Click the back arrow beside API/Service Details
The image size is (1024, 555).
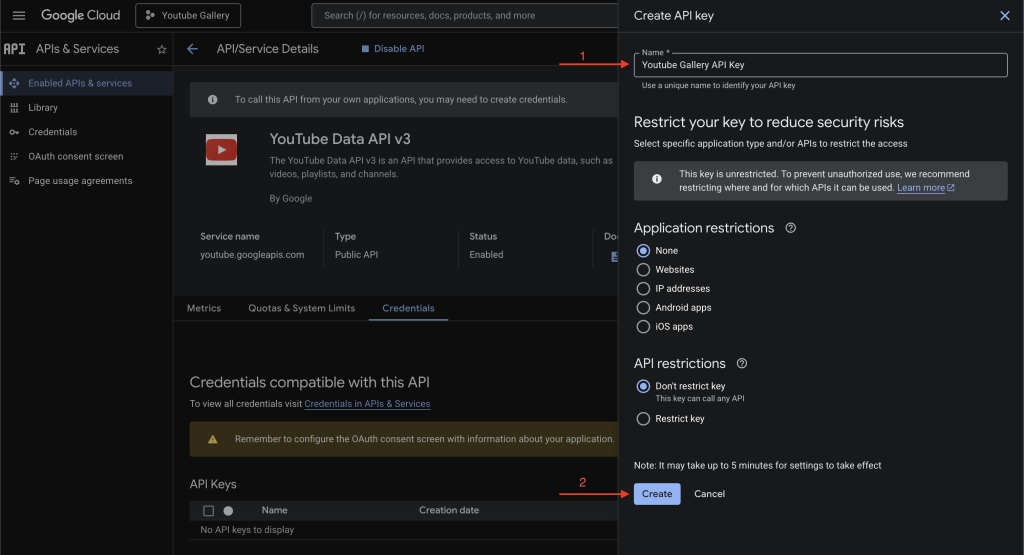(192, 49)
